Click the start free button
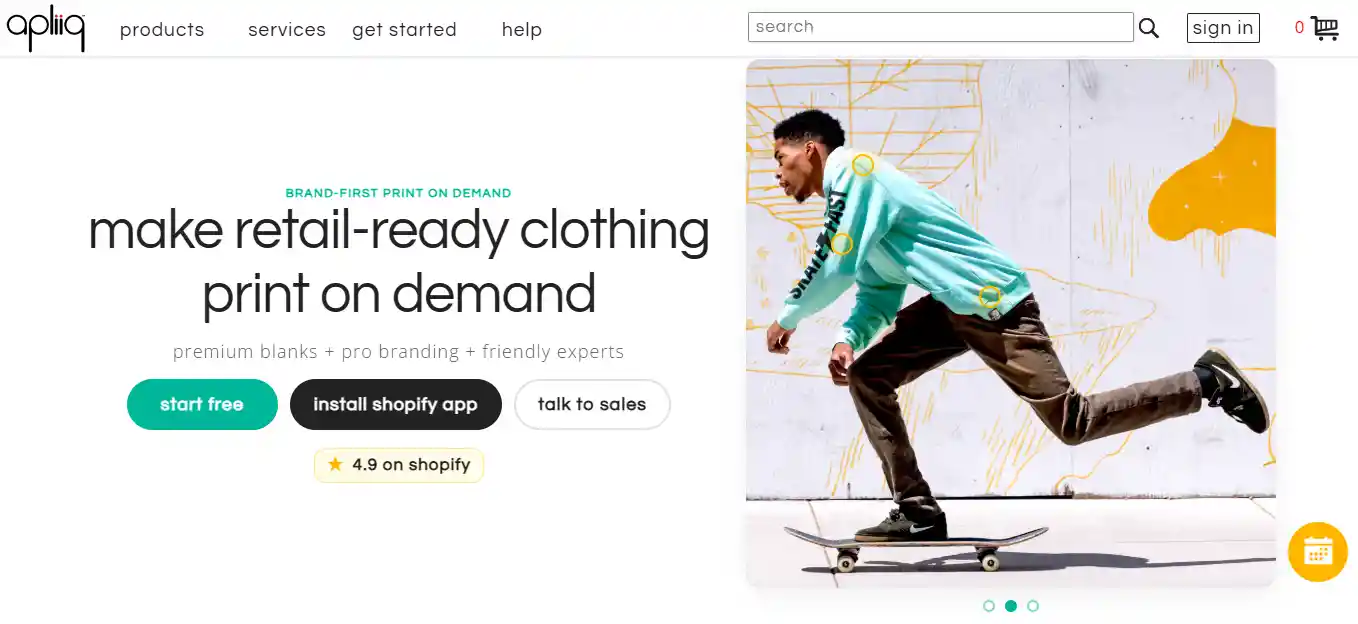The image size is (1358, 624). (x=202, y=404)
